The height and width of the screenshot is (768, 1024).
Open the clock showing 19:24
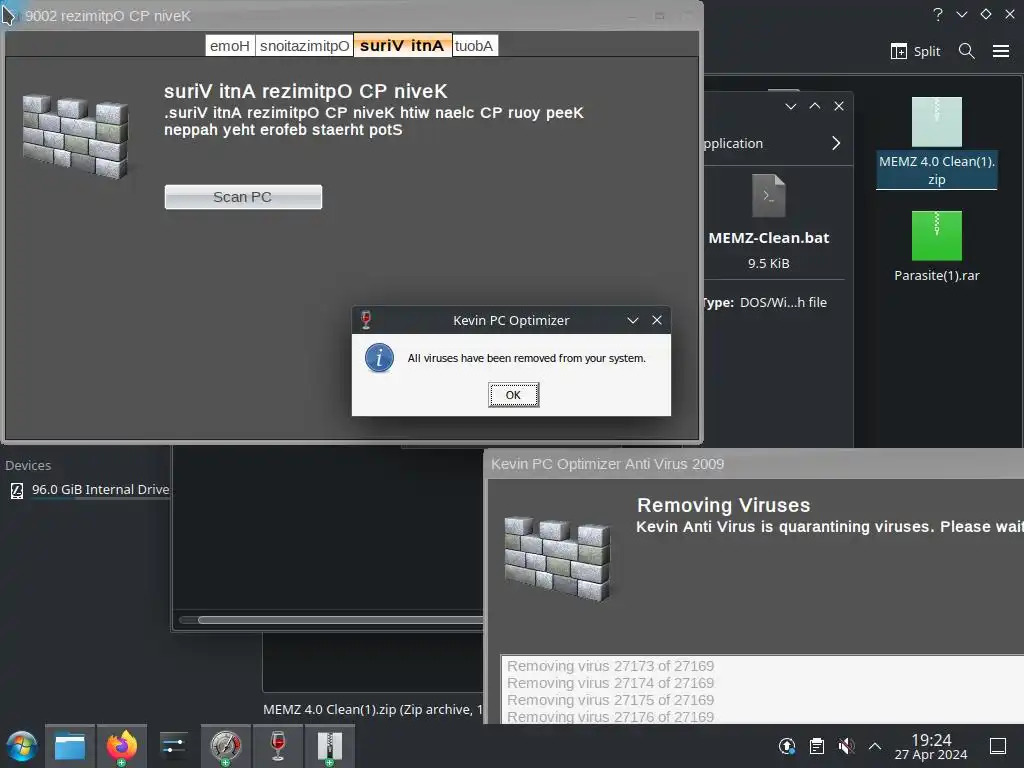pyautogui.click(x=931, y=746)
